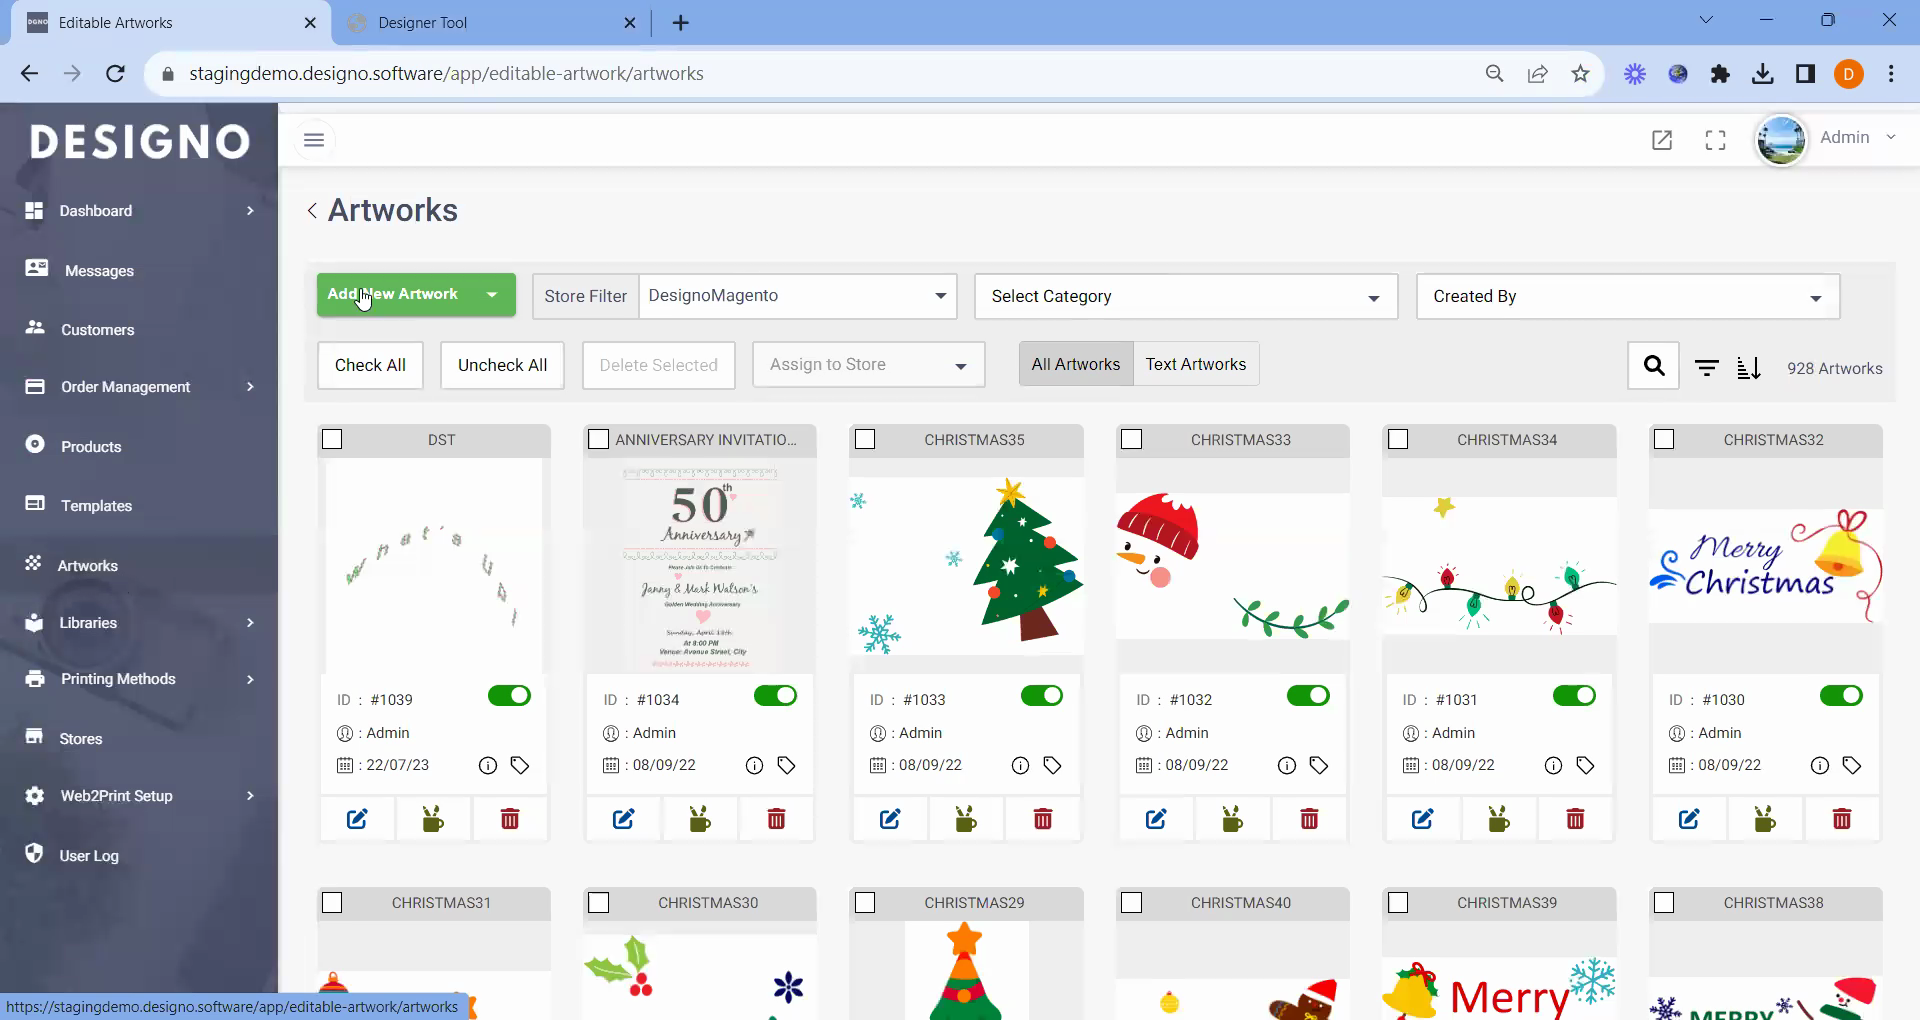Click the search magnifier icon above artworks

pos(1653,366)
